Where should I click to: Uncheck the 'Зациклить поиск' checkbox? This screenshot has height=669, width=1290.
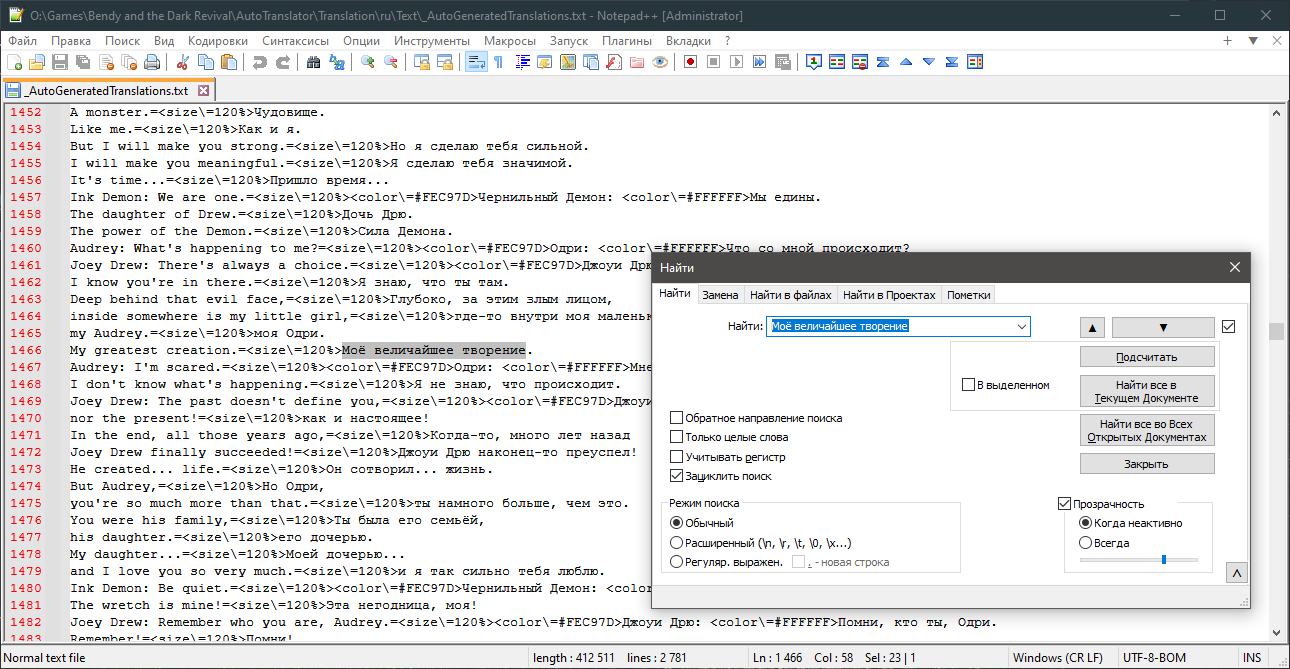point(678,476)
